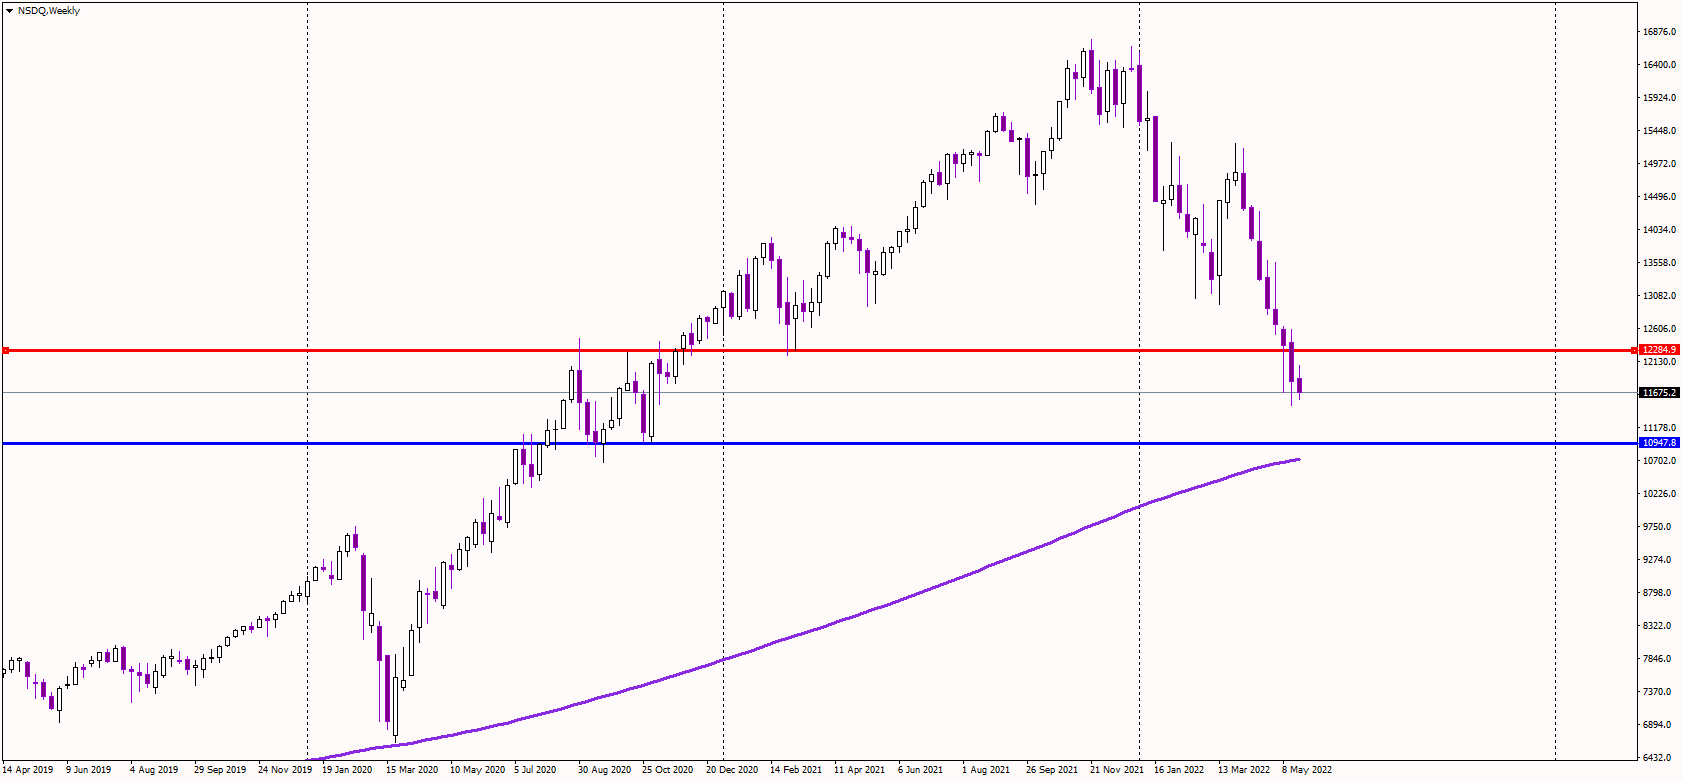Open the NSDQ,Weekly chart dropdown arrow
This screenshot has width=1683, height=781.
(9, 11)
